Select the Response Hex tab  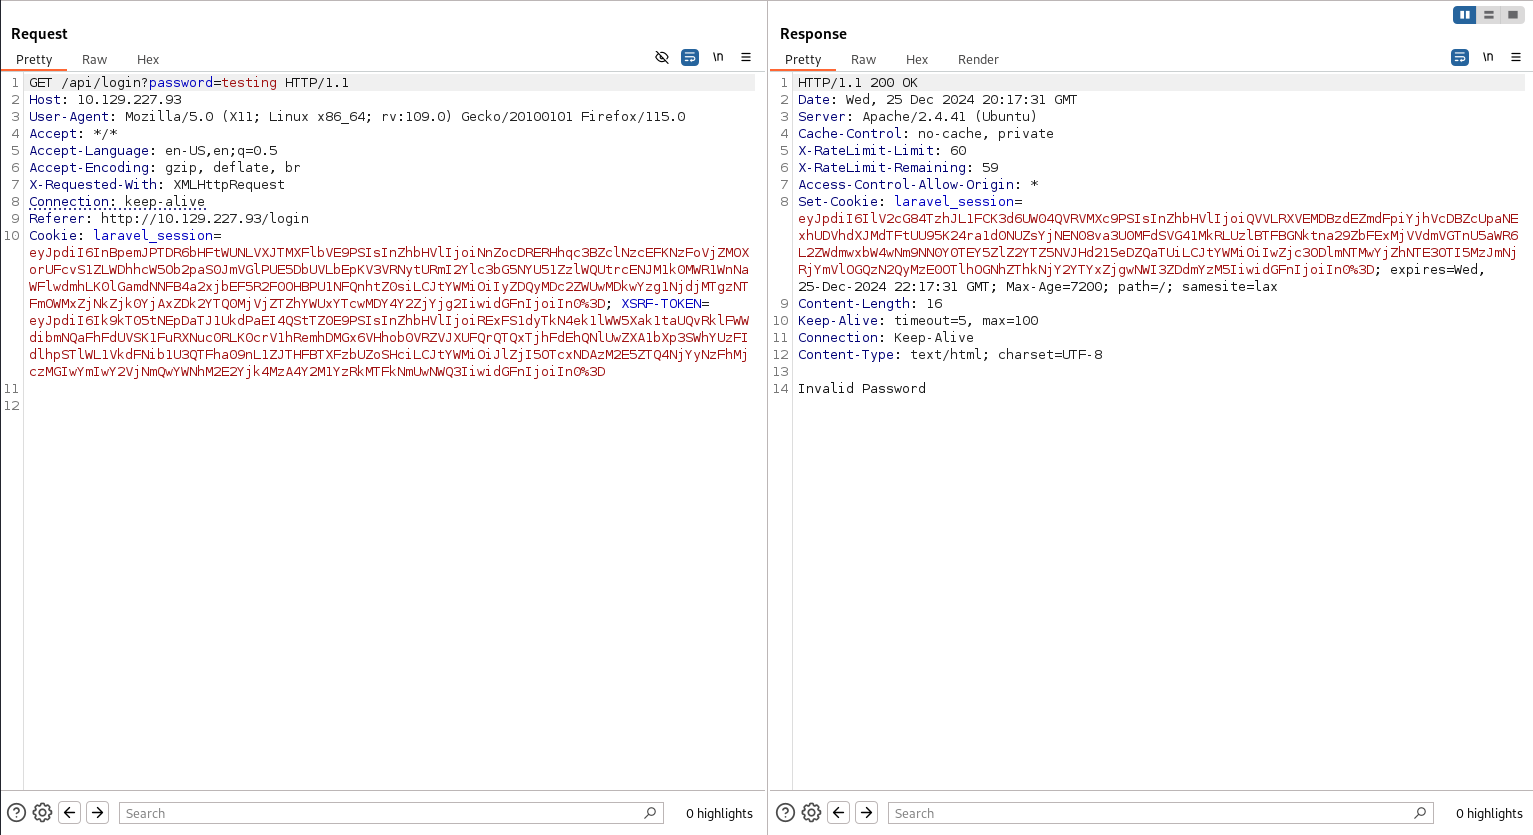917,60
